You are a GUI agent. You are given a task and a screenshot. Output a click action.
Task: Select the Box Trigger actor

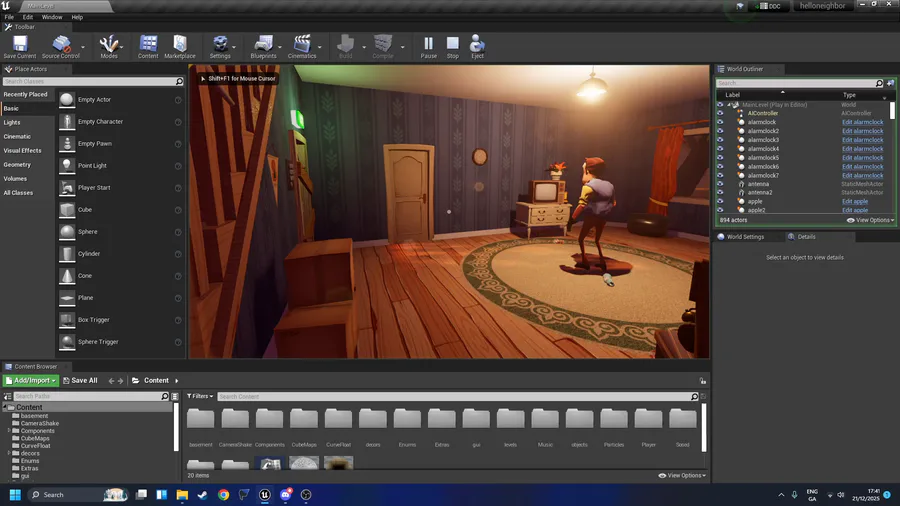pyautogui.click(x=121, y=320)
